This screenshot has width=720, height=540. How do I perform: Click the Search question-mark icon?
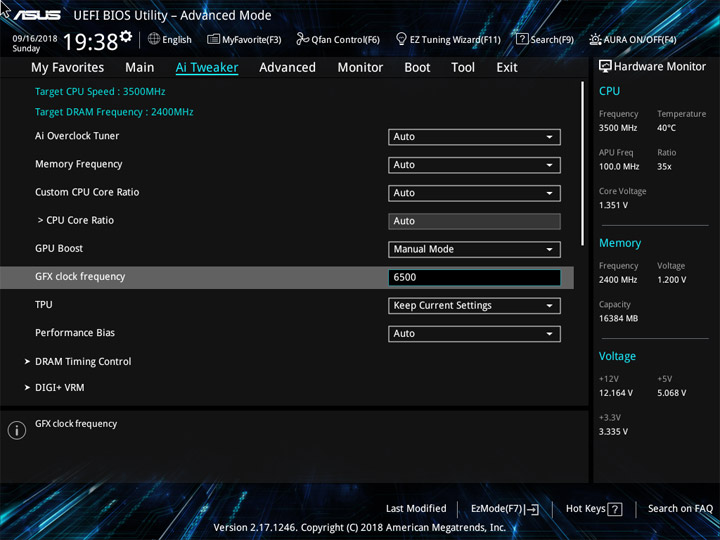click(522, 39)
